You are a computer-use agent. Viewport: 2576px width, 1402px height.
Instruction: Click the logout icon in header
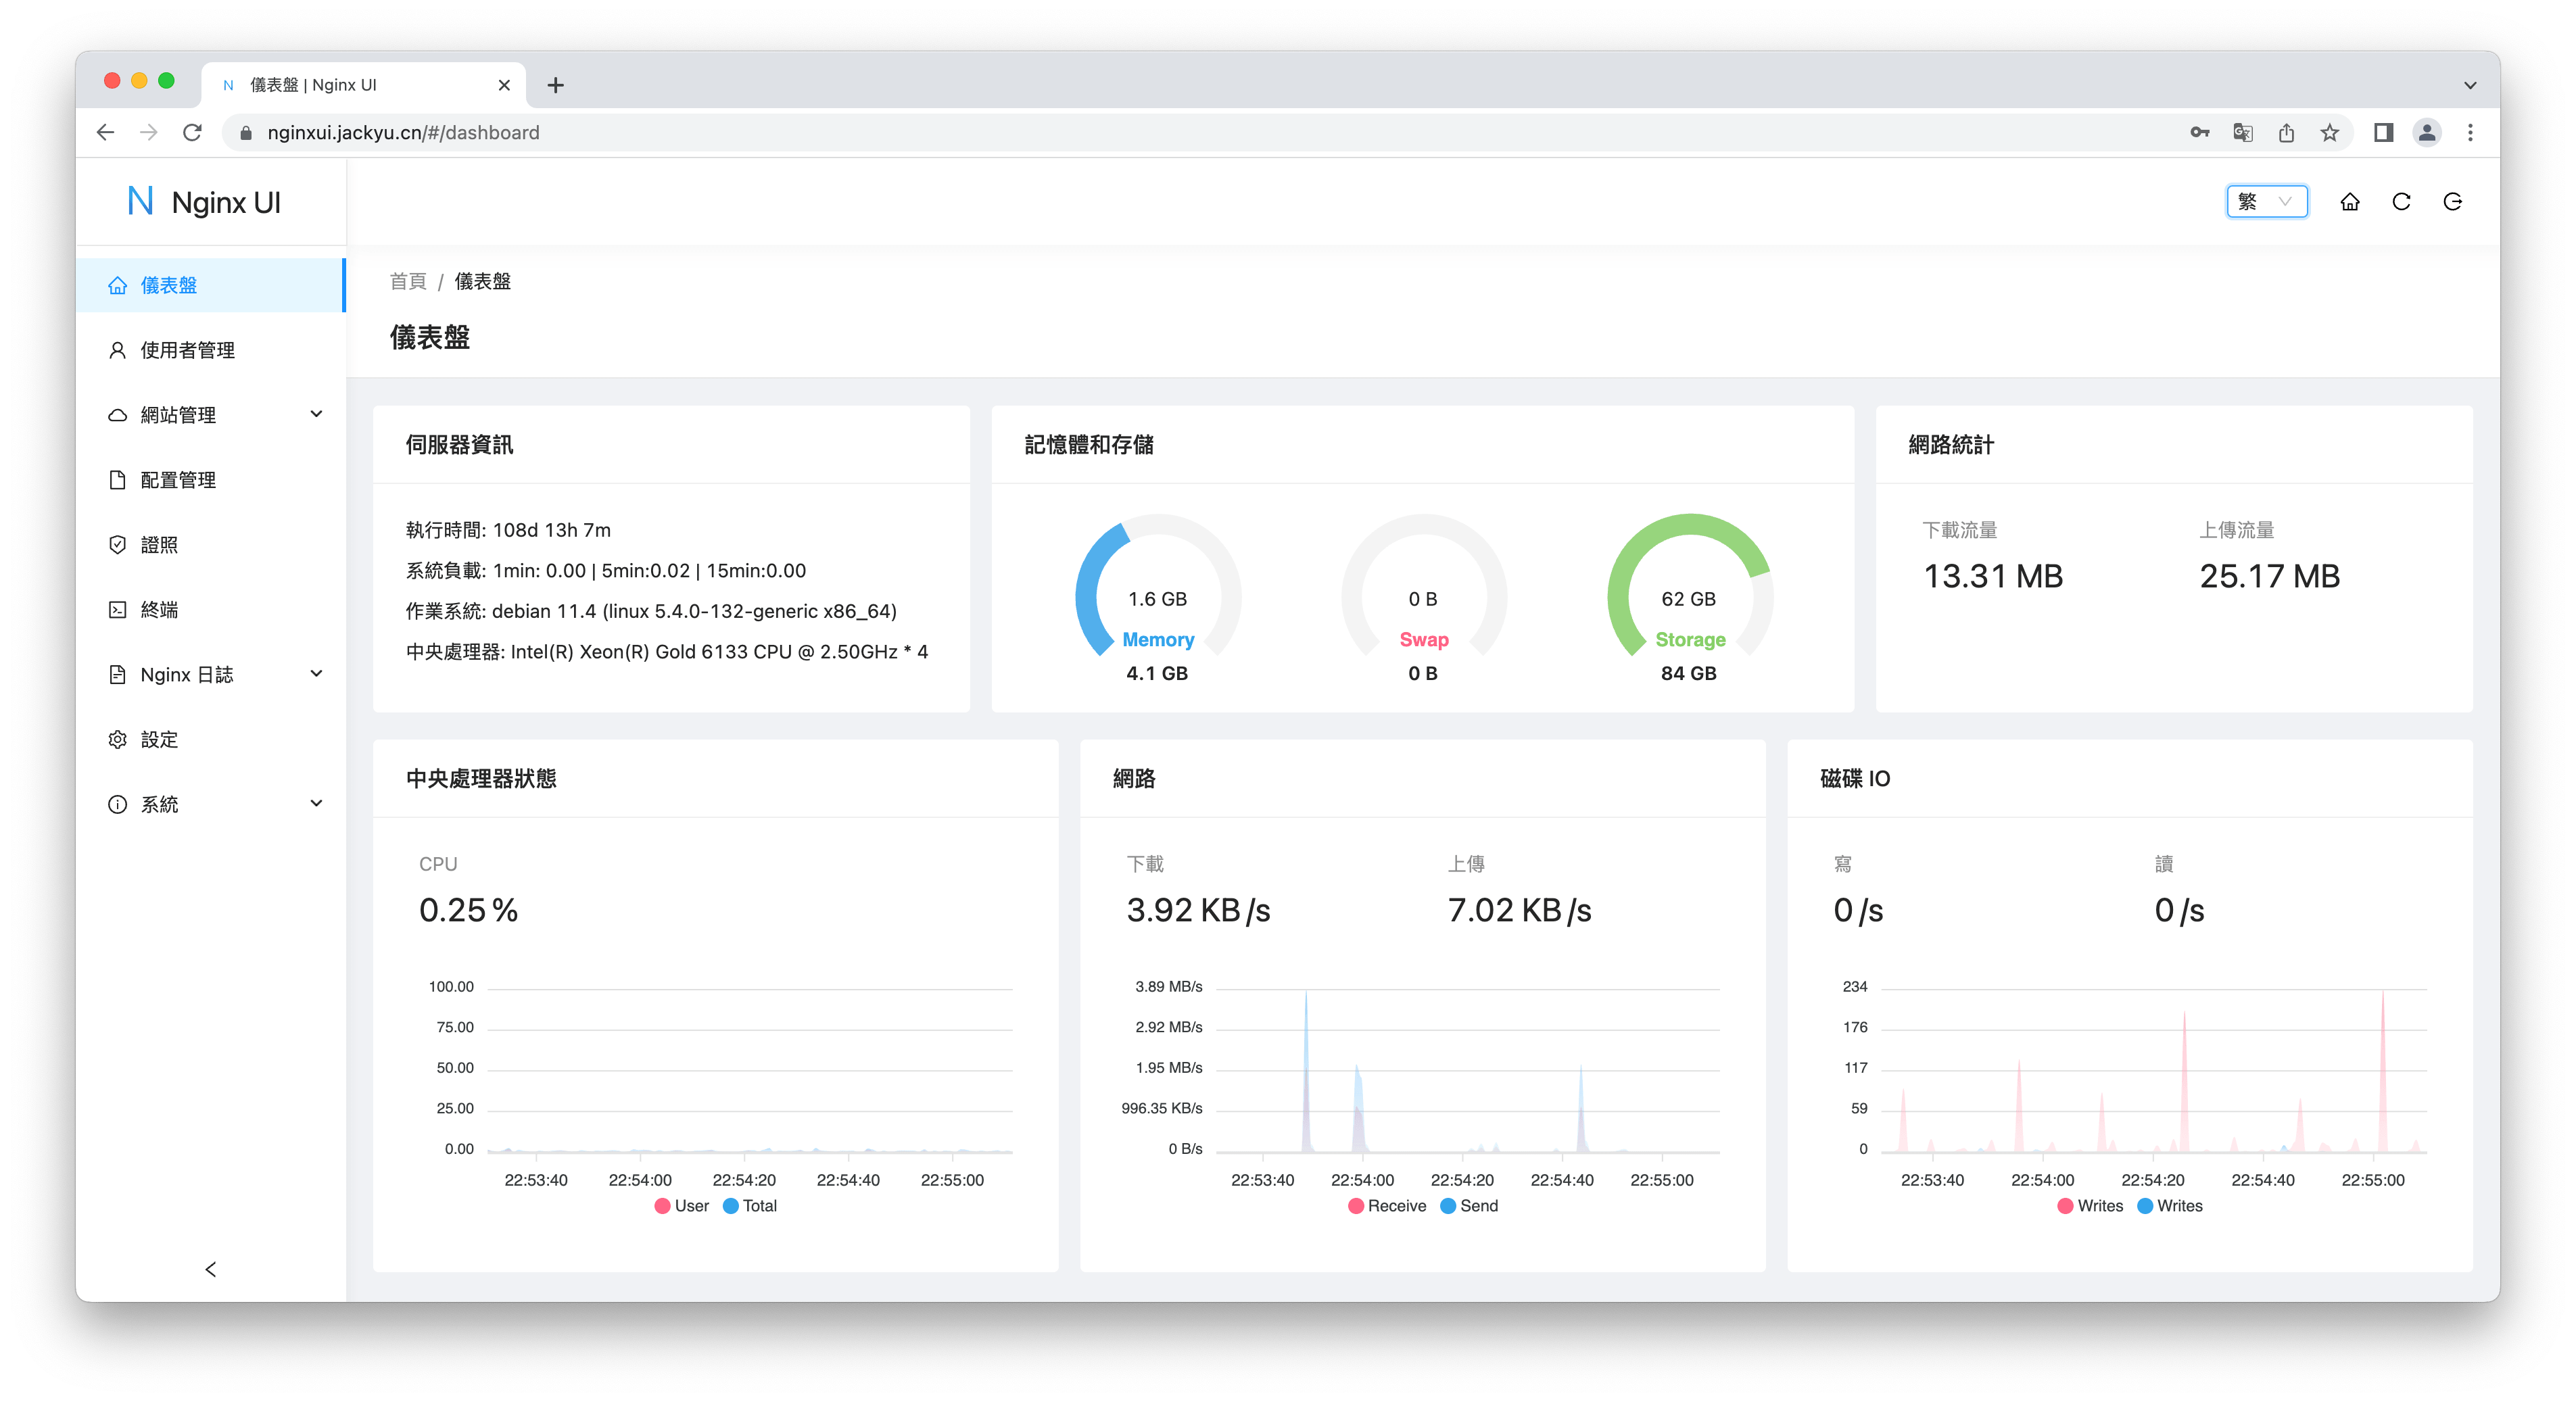click(2452, 202)
